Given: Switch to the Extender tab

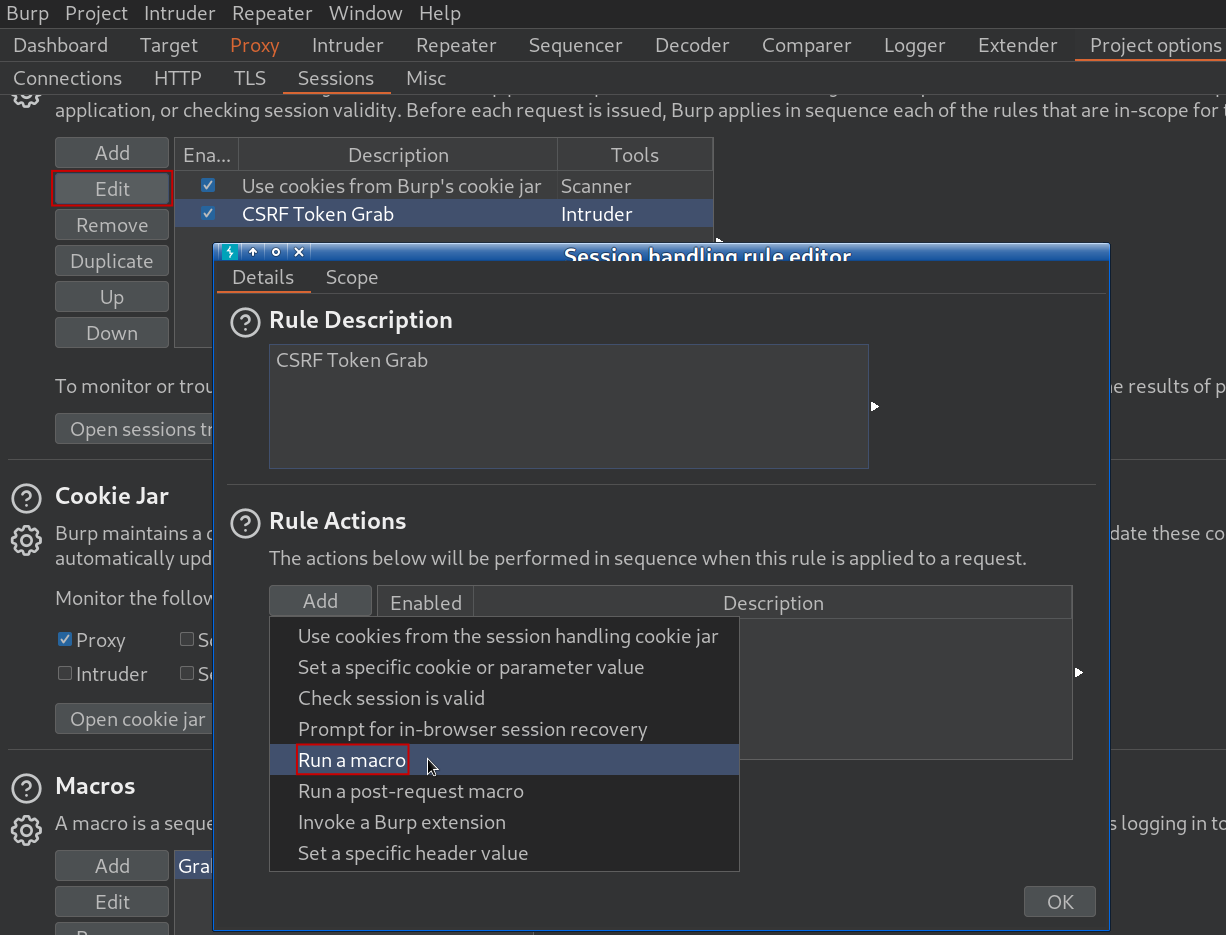Looking at the screenshot, I should [1017, 45].
